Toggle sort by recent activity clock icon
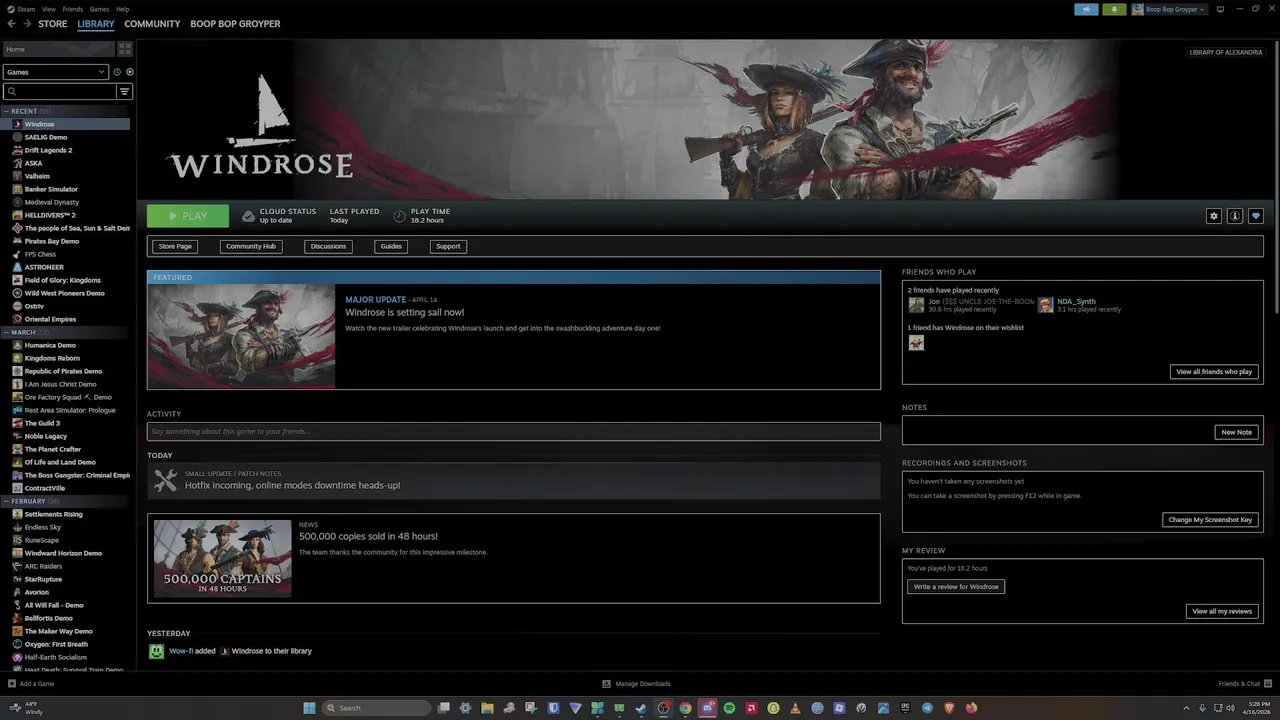Screen dimensions: 1280x720 coord(117,72)
